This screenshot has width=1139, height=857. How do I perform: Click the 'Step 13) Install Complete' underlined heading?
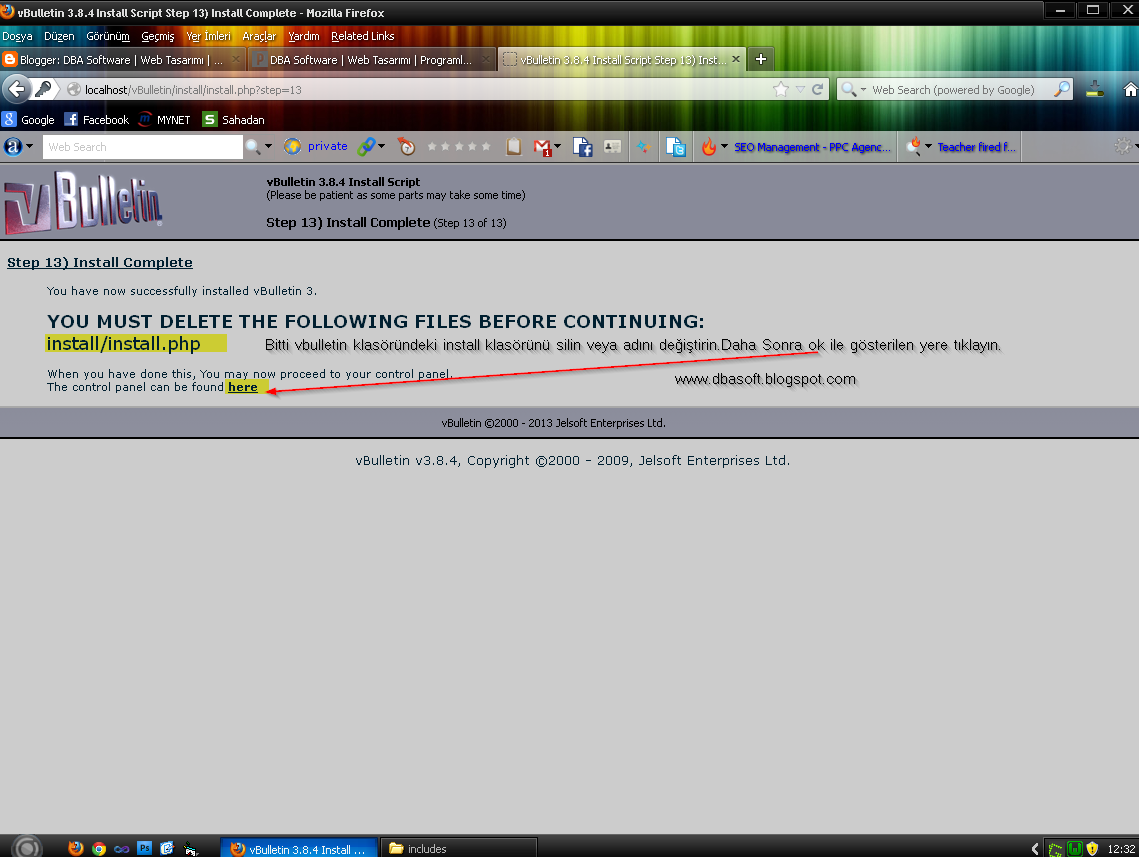pos(100,262)
